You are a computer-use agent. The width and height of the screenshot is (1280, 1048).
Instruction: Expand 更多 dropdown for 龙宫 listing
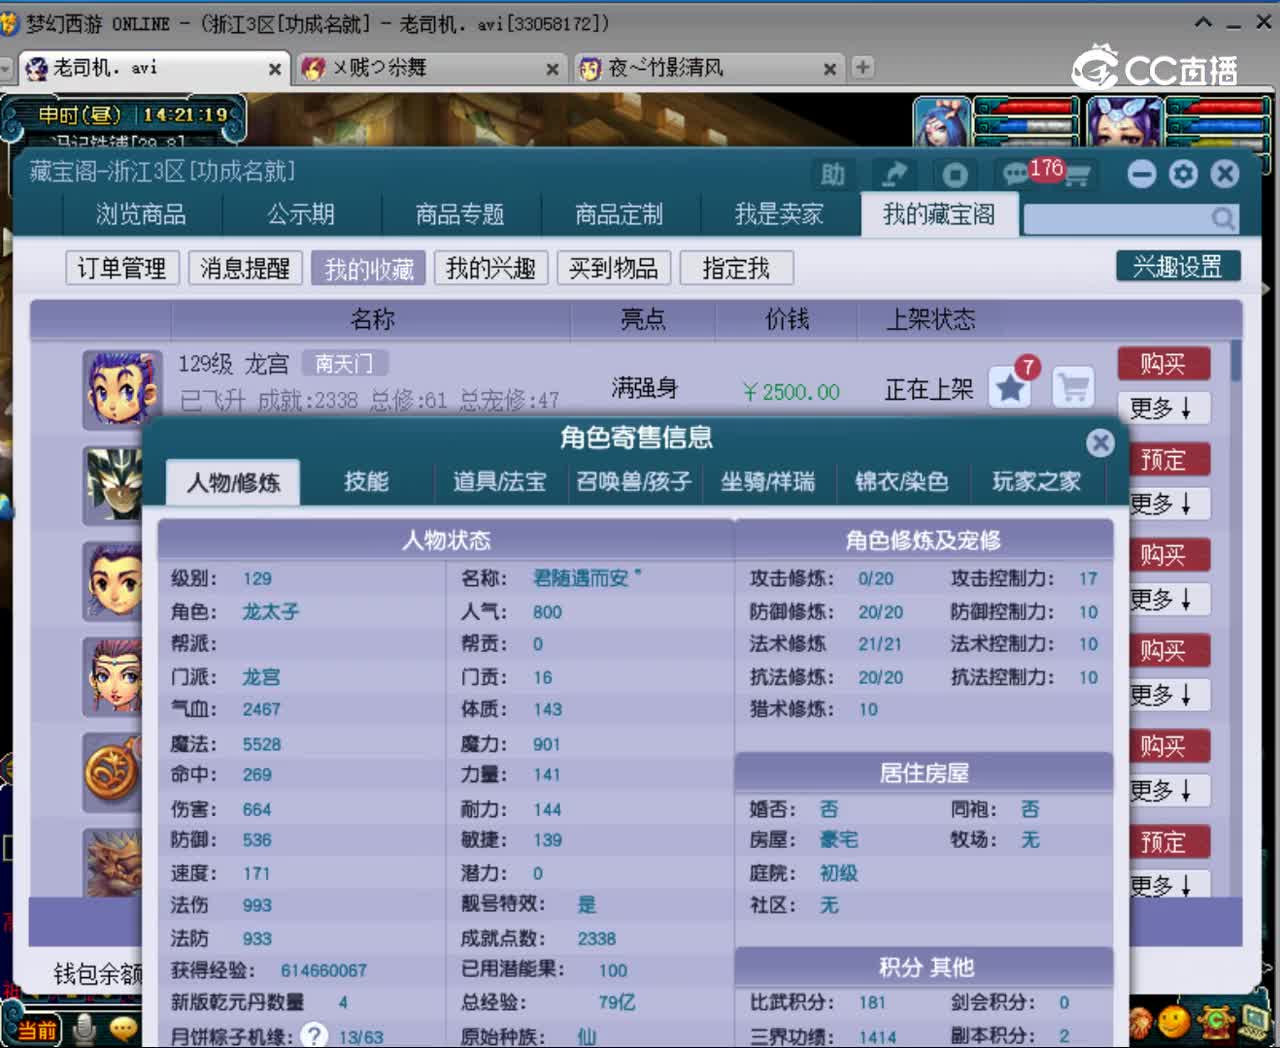click(x=1164, y=408)
